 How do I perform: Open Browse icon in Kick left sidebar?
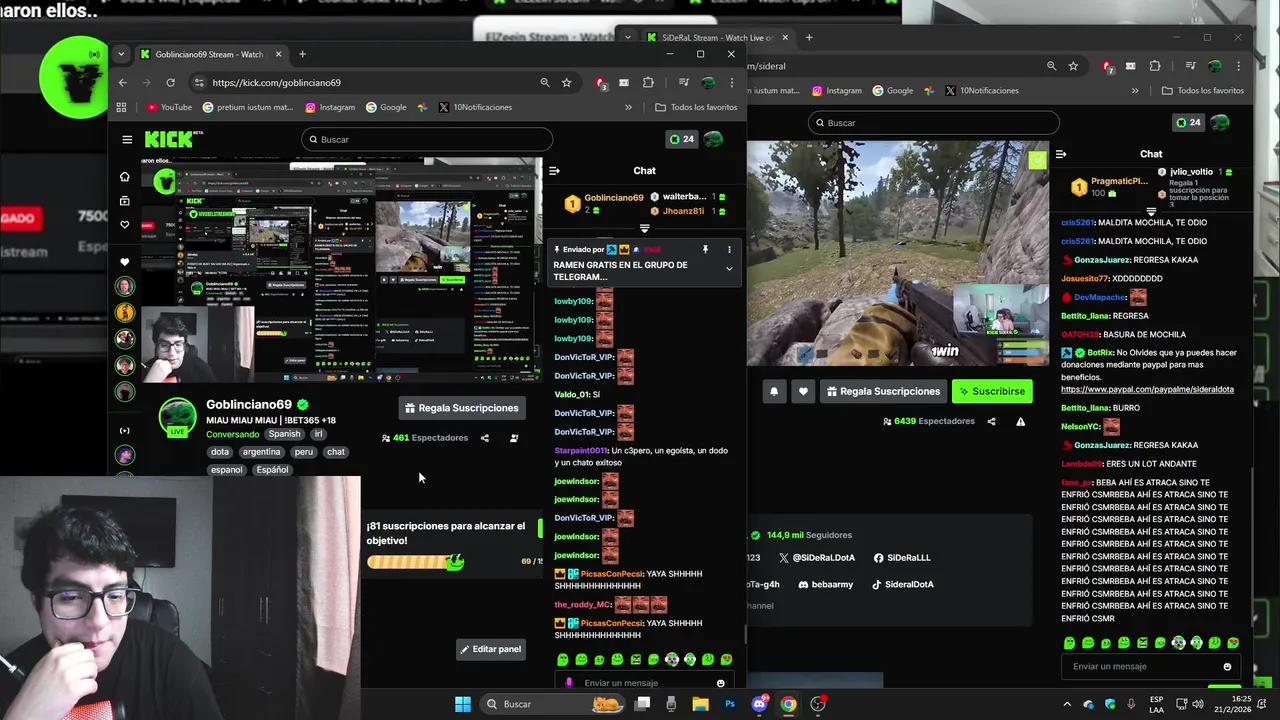pos(124,201)
